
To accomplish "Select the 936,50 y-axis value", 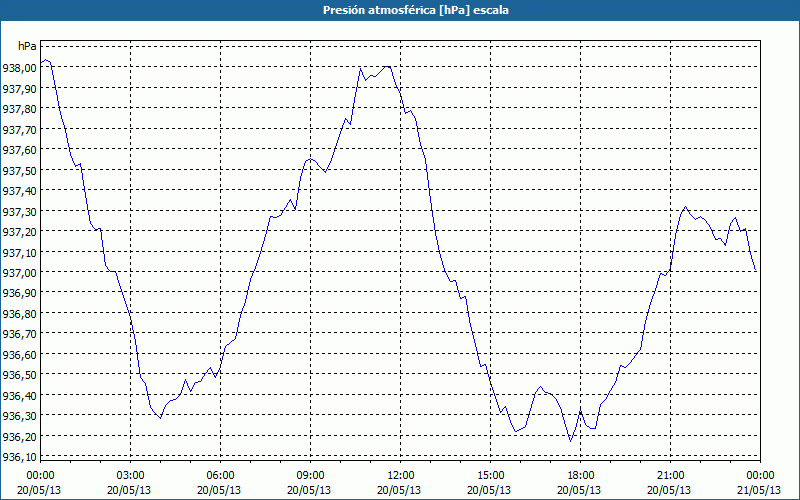I will (x=19, y=374).
